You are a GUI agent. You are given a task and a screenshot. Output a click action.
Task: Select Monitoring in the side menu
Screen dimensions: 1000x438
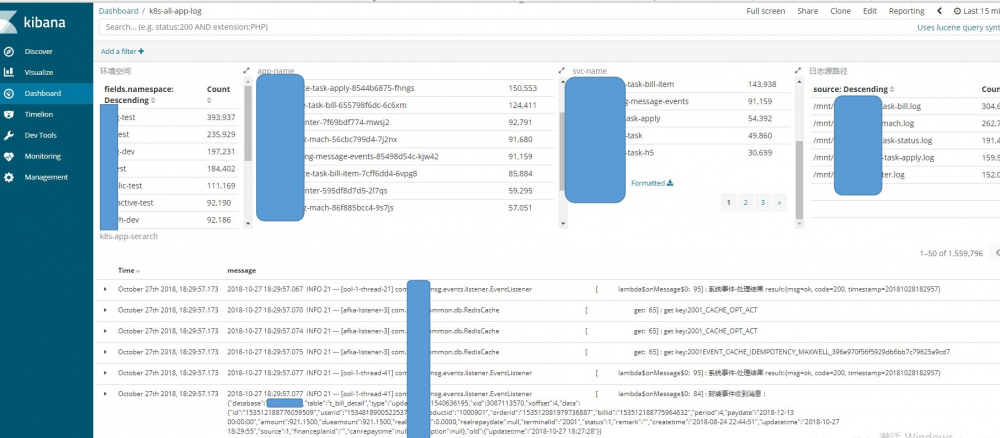point(43,157)
